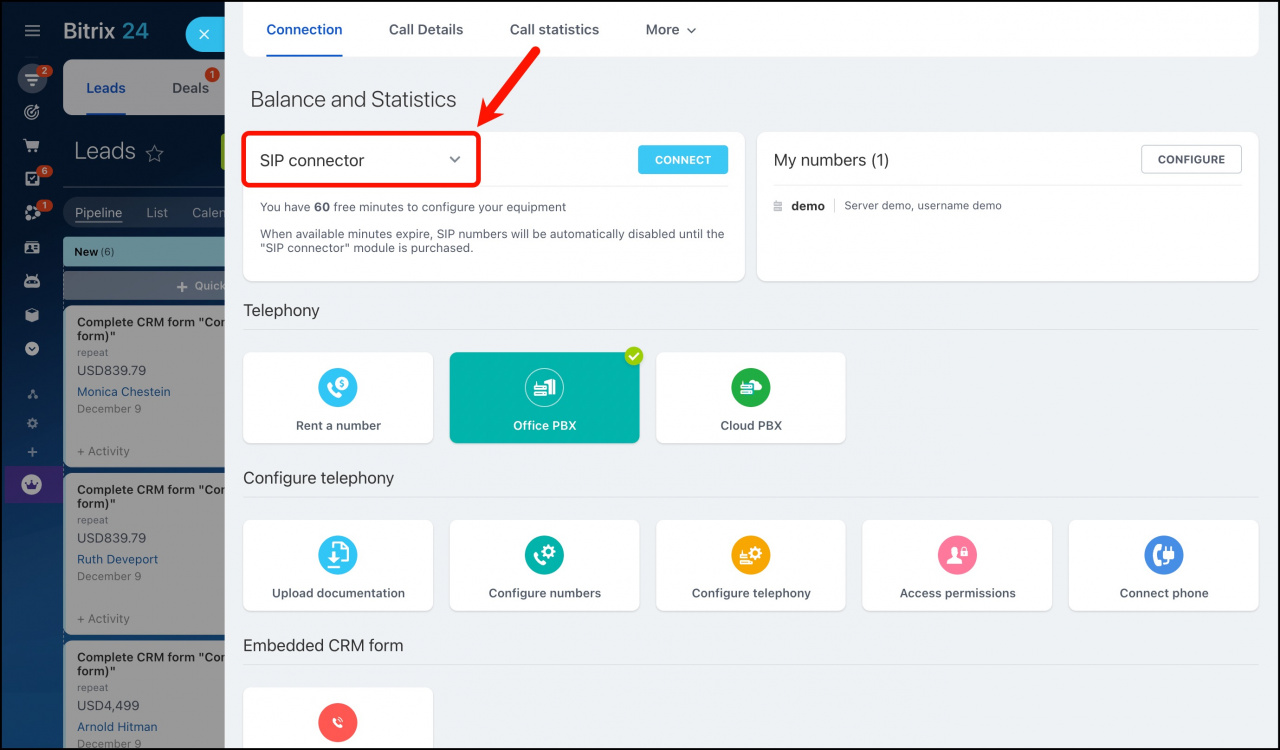Viewport: 1280px width, 750px height.
Task: Click the Connect phone plug icon
Action: tap(1164, 554)
